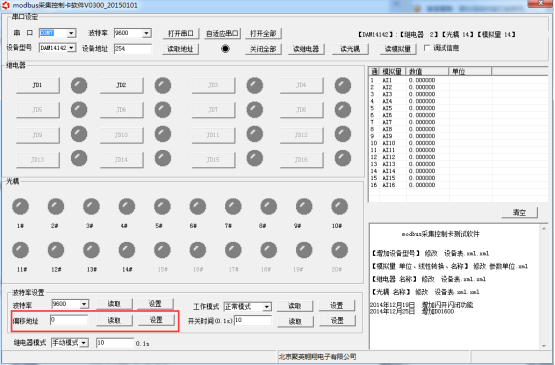The width and height of the screenshot is (555, 365).
Task: Click the 单位 column header
Action: point(470,72)
